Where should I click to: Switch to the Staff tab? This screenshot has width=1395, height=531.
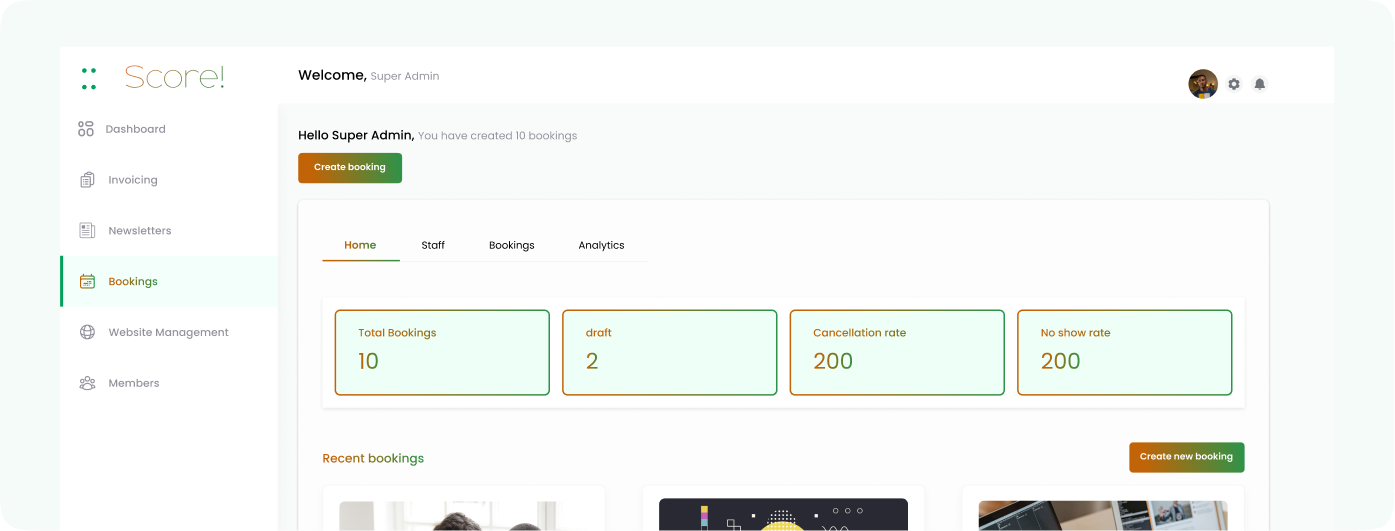433,245
